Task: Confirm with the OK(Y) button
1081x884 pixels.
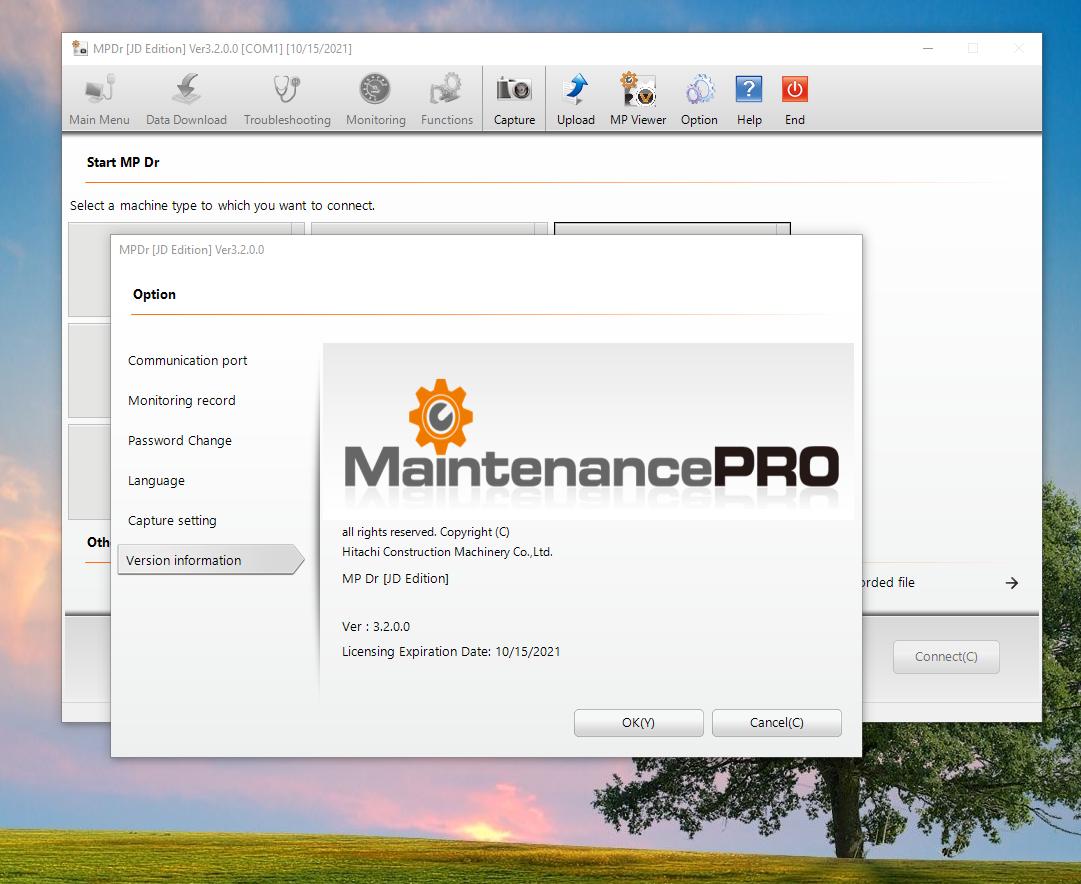Action: click(x=638, y=723)
